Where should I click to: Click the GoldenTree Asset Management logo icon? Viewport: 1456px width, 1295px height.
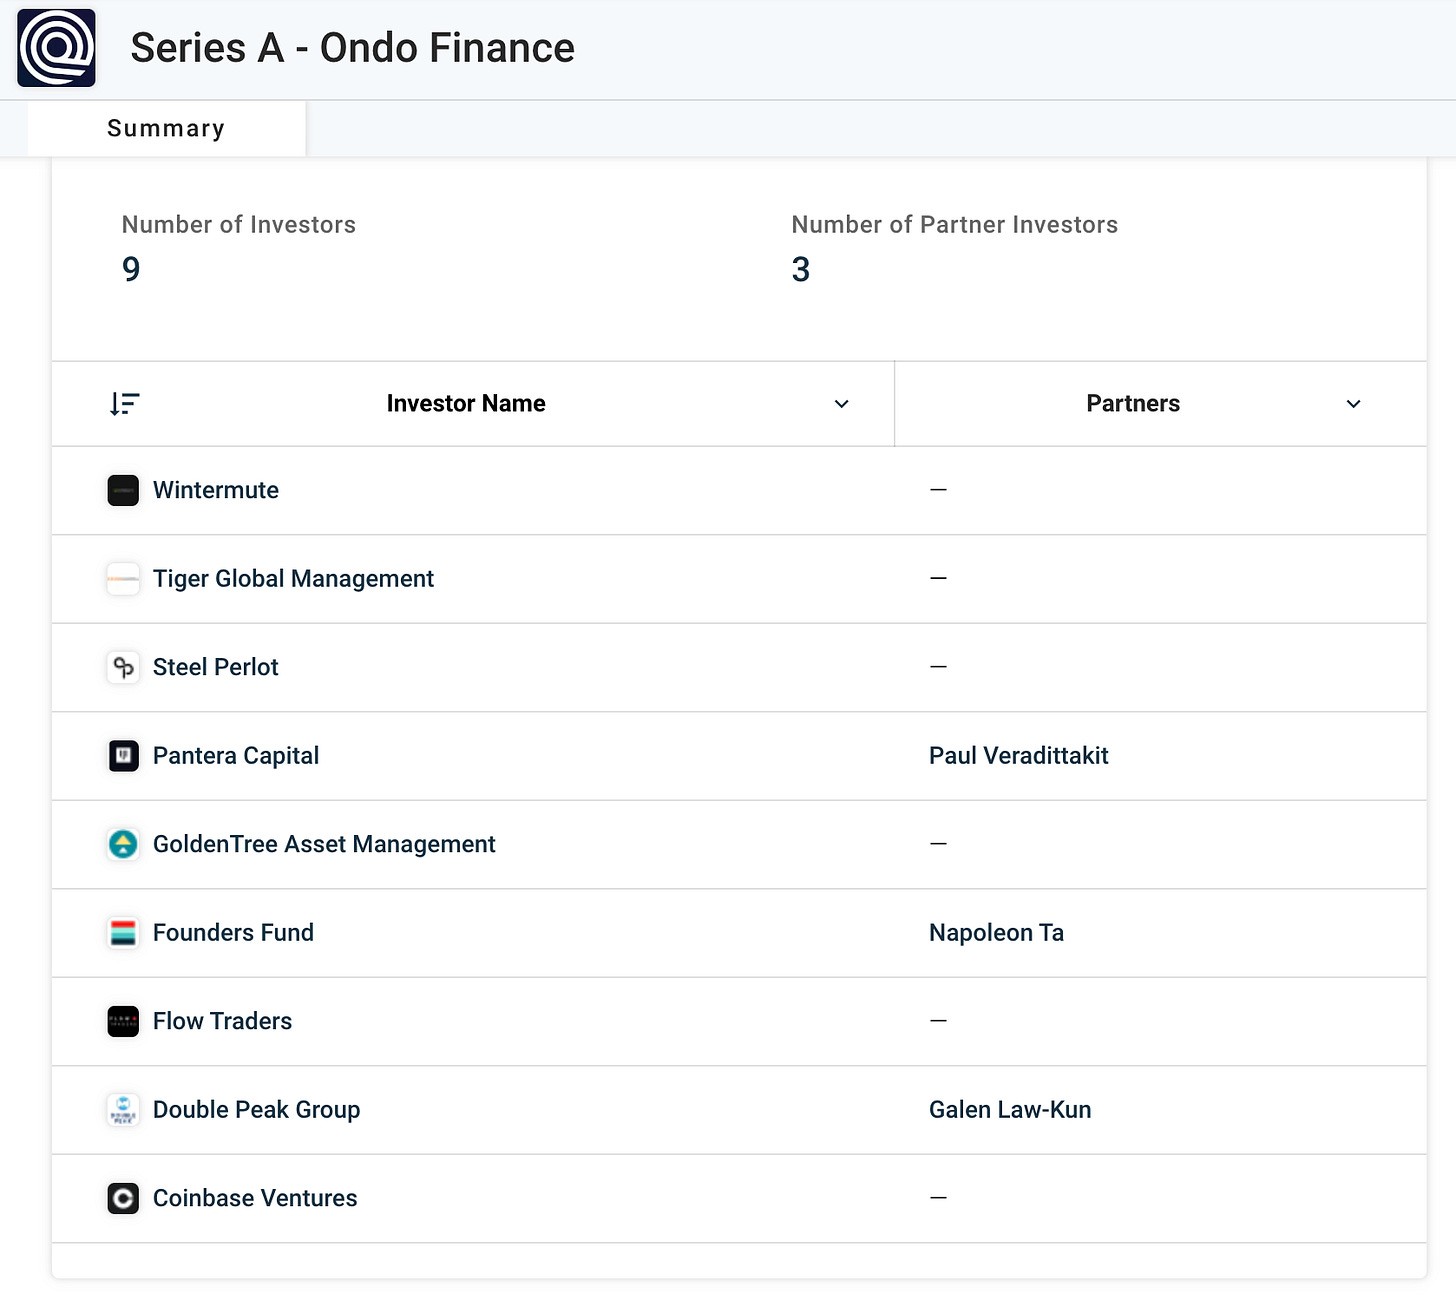pos(123,844)
